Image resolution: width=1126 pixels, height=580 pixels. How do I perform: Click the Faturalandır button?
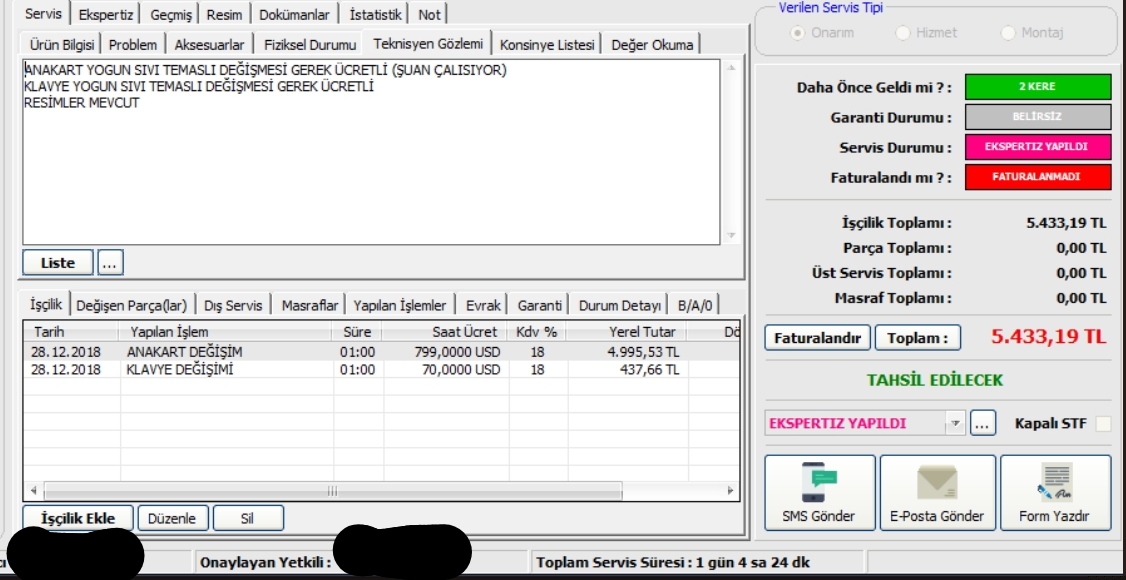(x=818, y=338)
